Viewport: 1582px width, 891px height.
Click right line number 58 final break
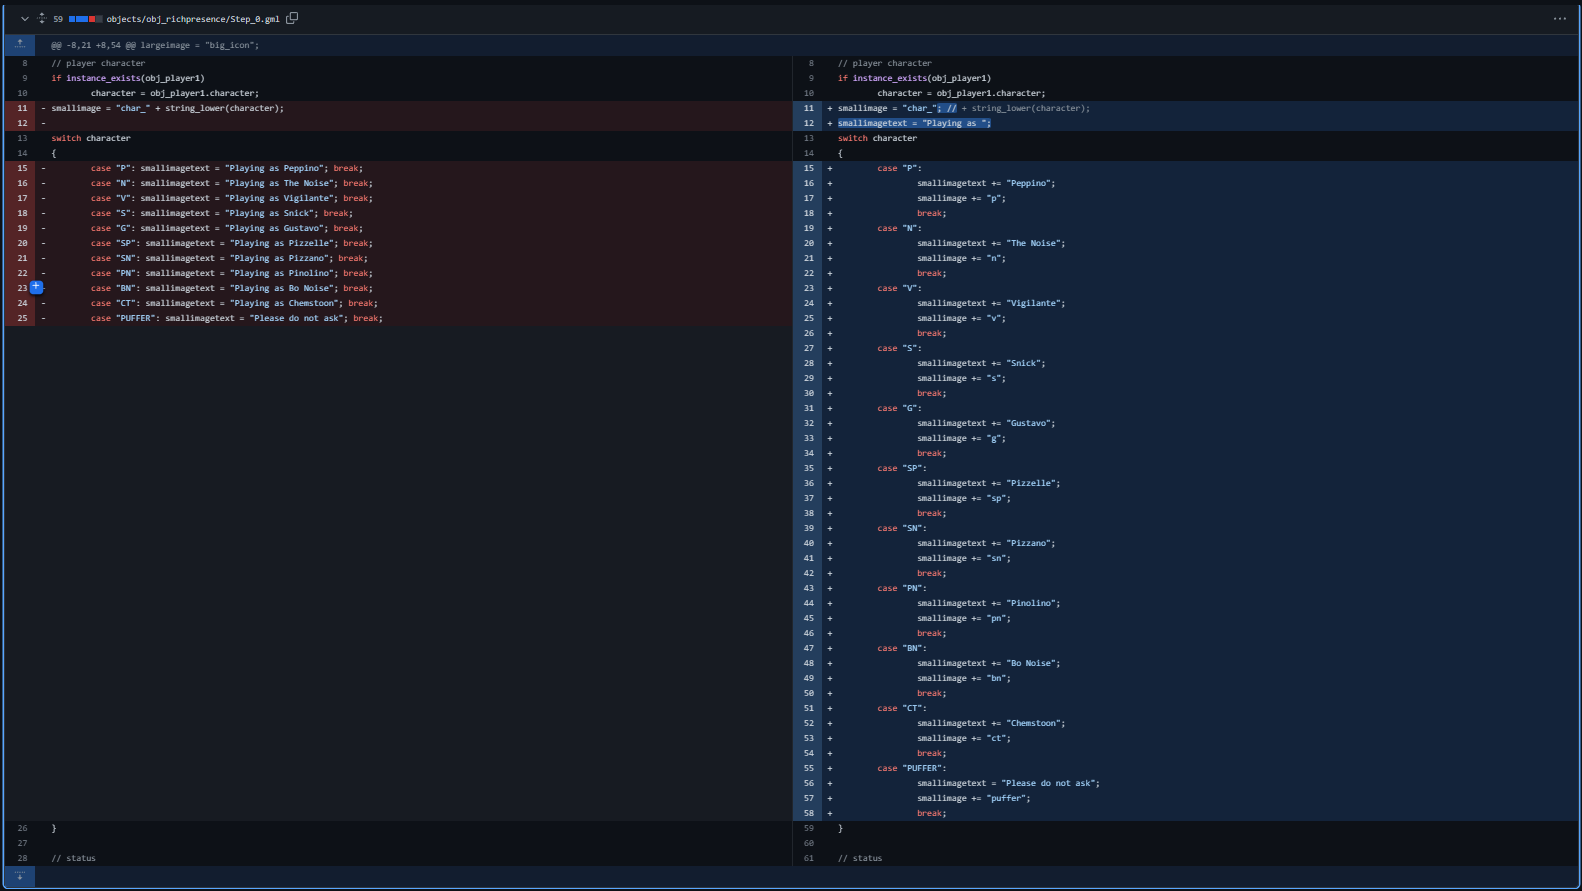point(809,813)
